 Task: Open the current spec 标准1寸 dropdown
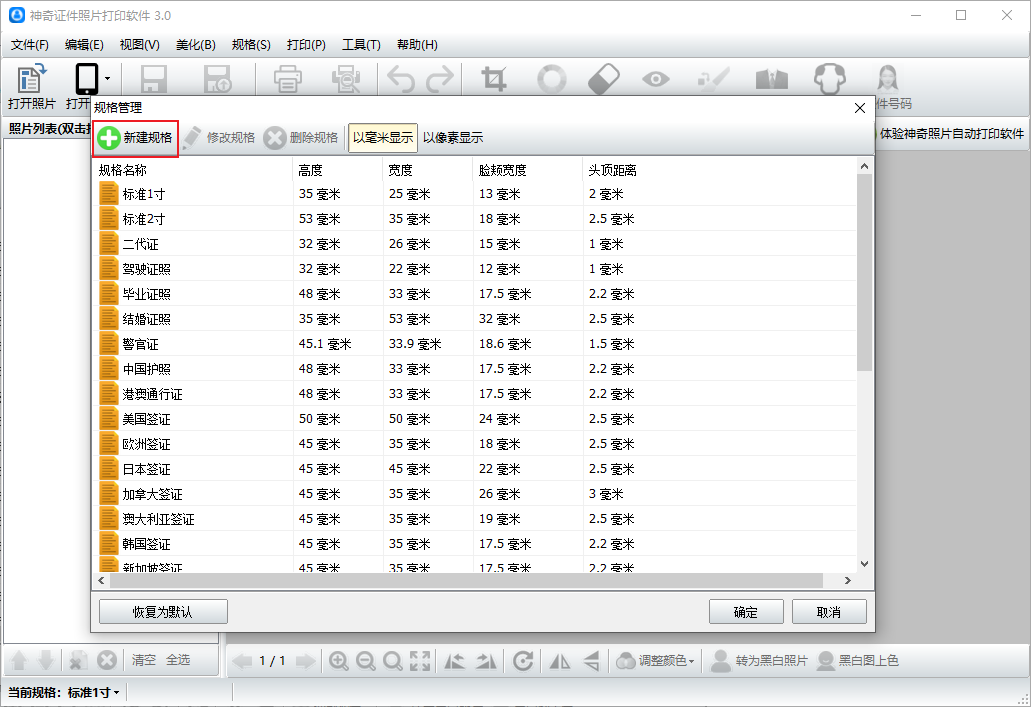click(93, 692)
